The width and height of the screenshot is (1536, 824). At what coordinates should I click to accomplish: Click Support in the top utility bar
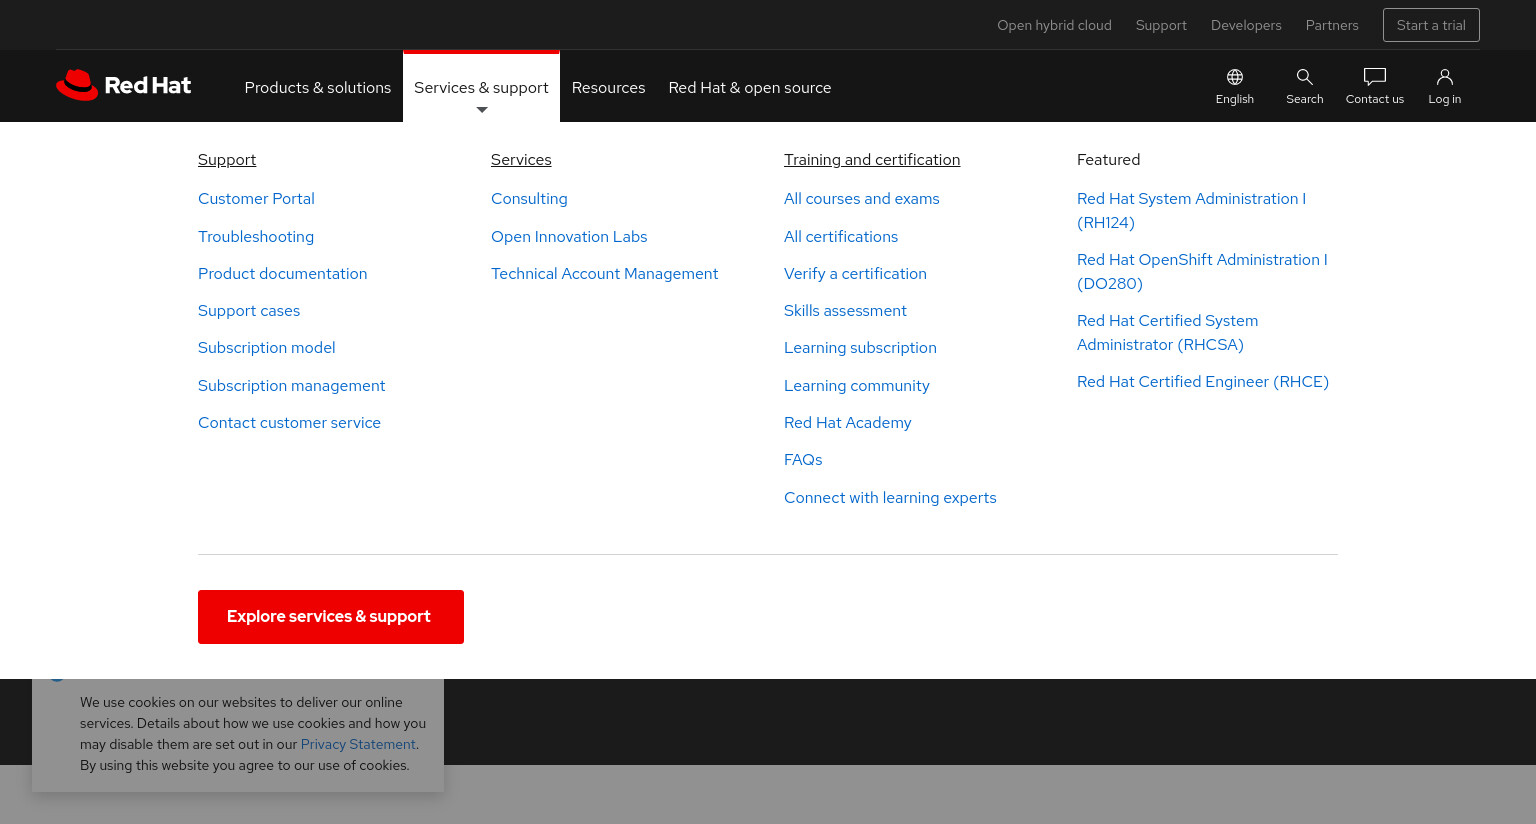coord(1161,25)
